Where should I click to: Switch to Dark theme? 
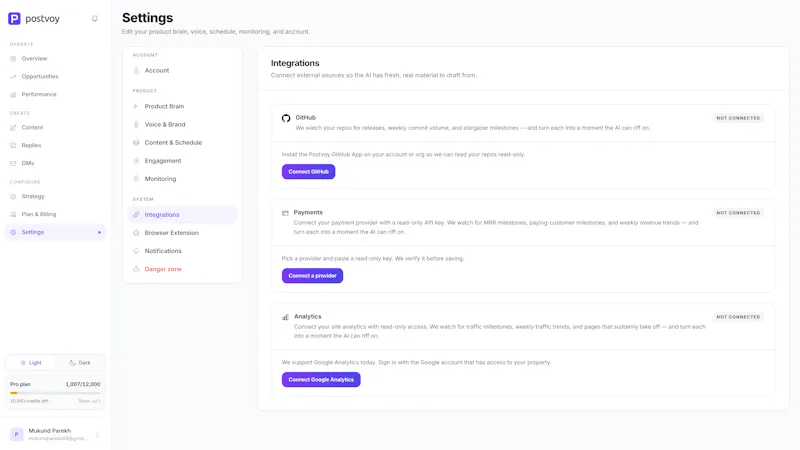(80, 363)
